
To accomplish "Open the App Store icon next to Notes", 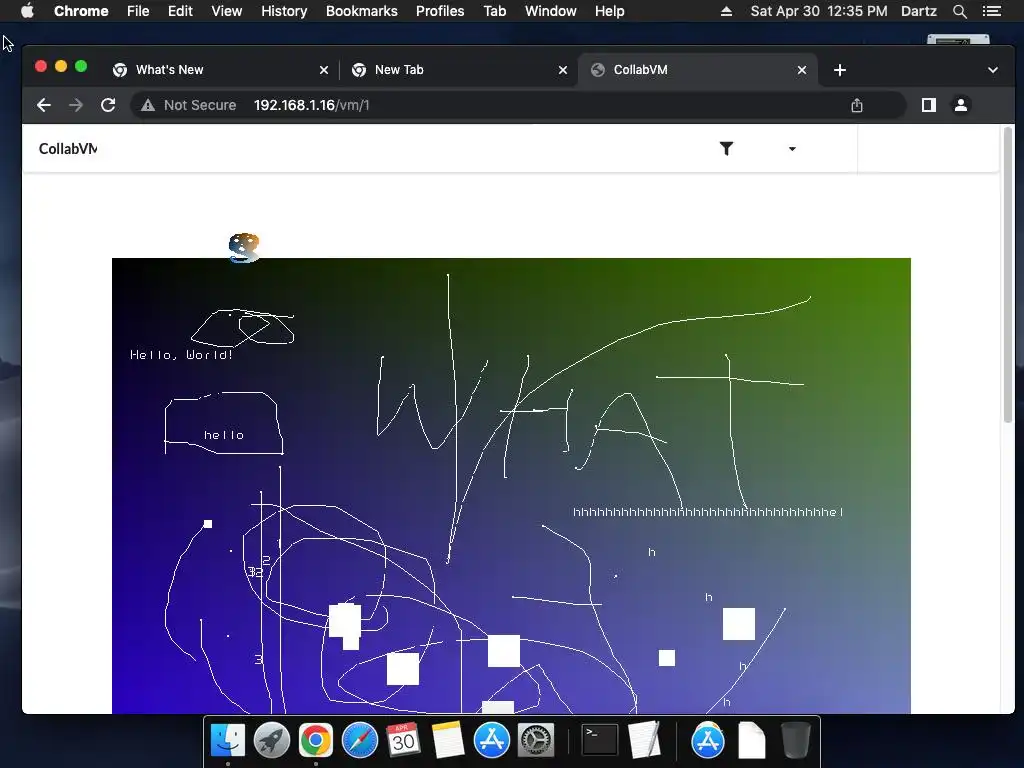I will 492,741.
